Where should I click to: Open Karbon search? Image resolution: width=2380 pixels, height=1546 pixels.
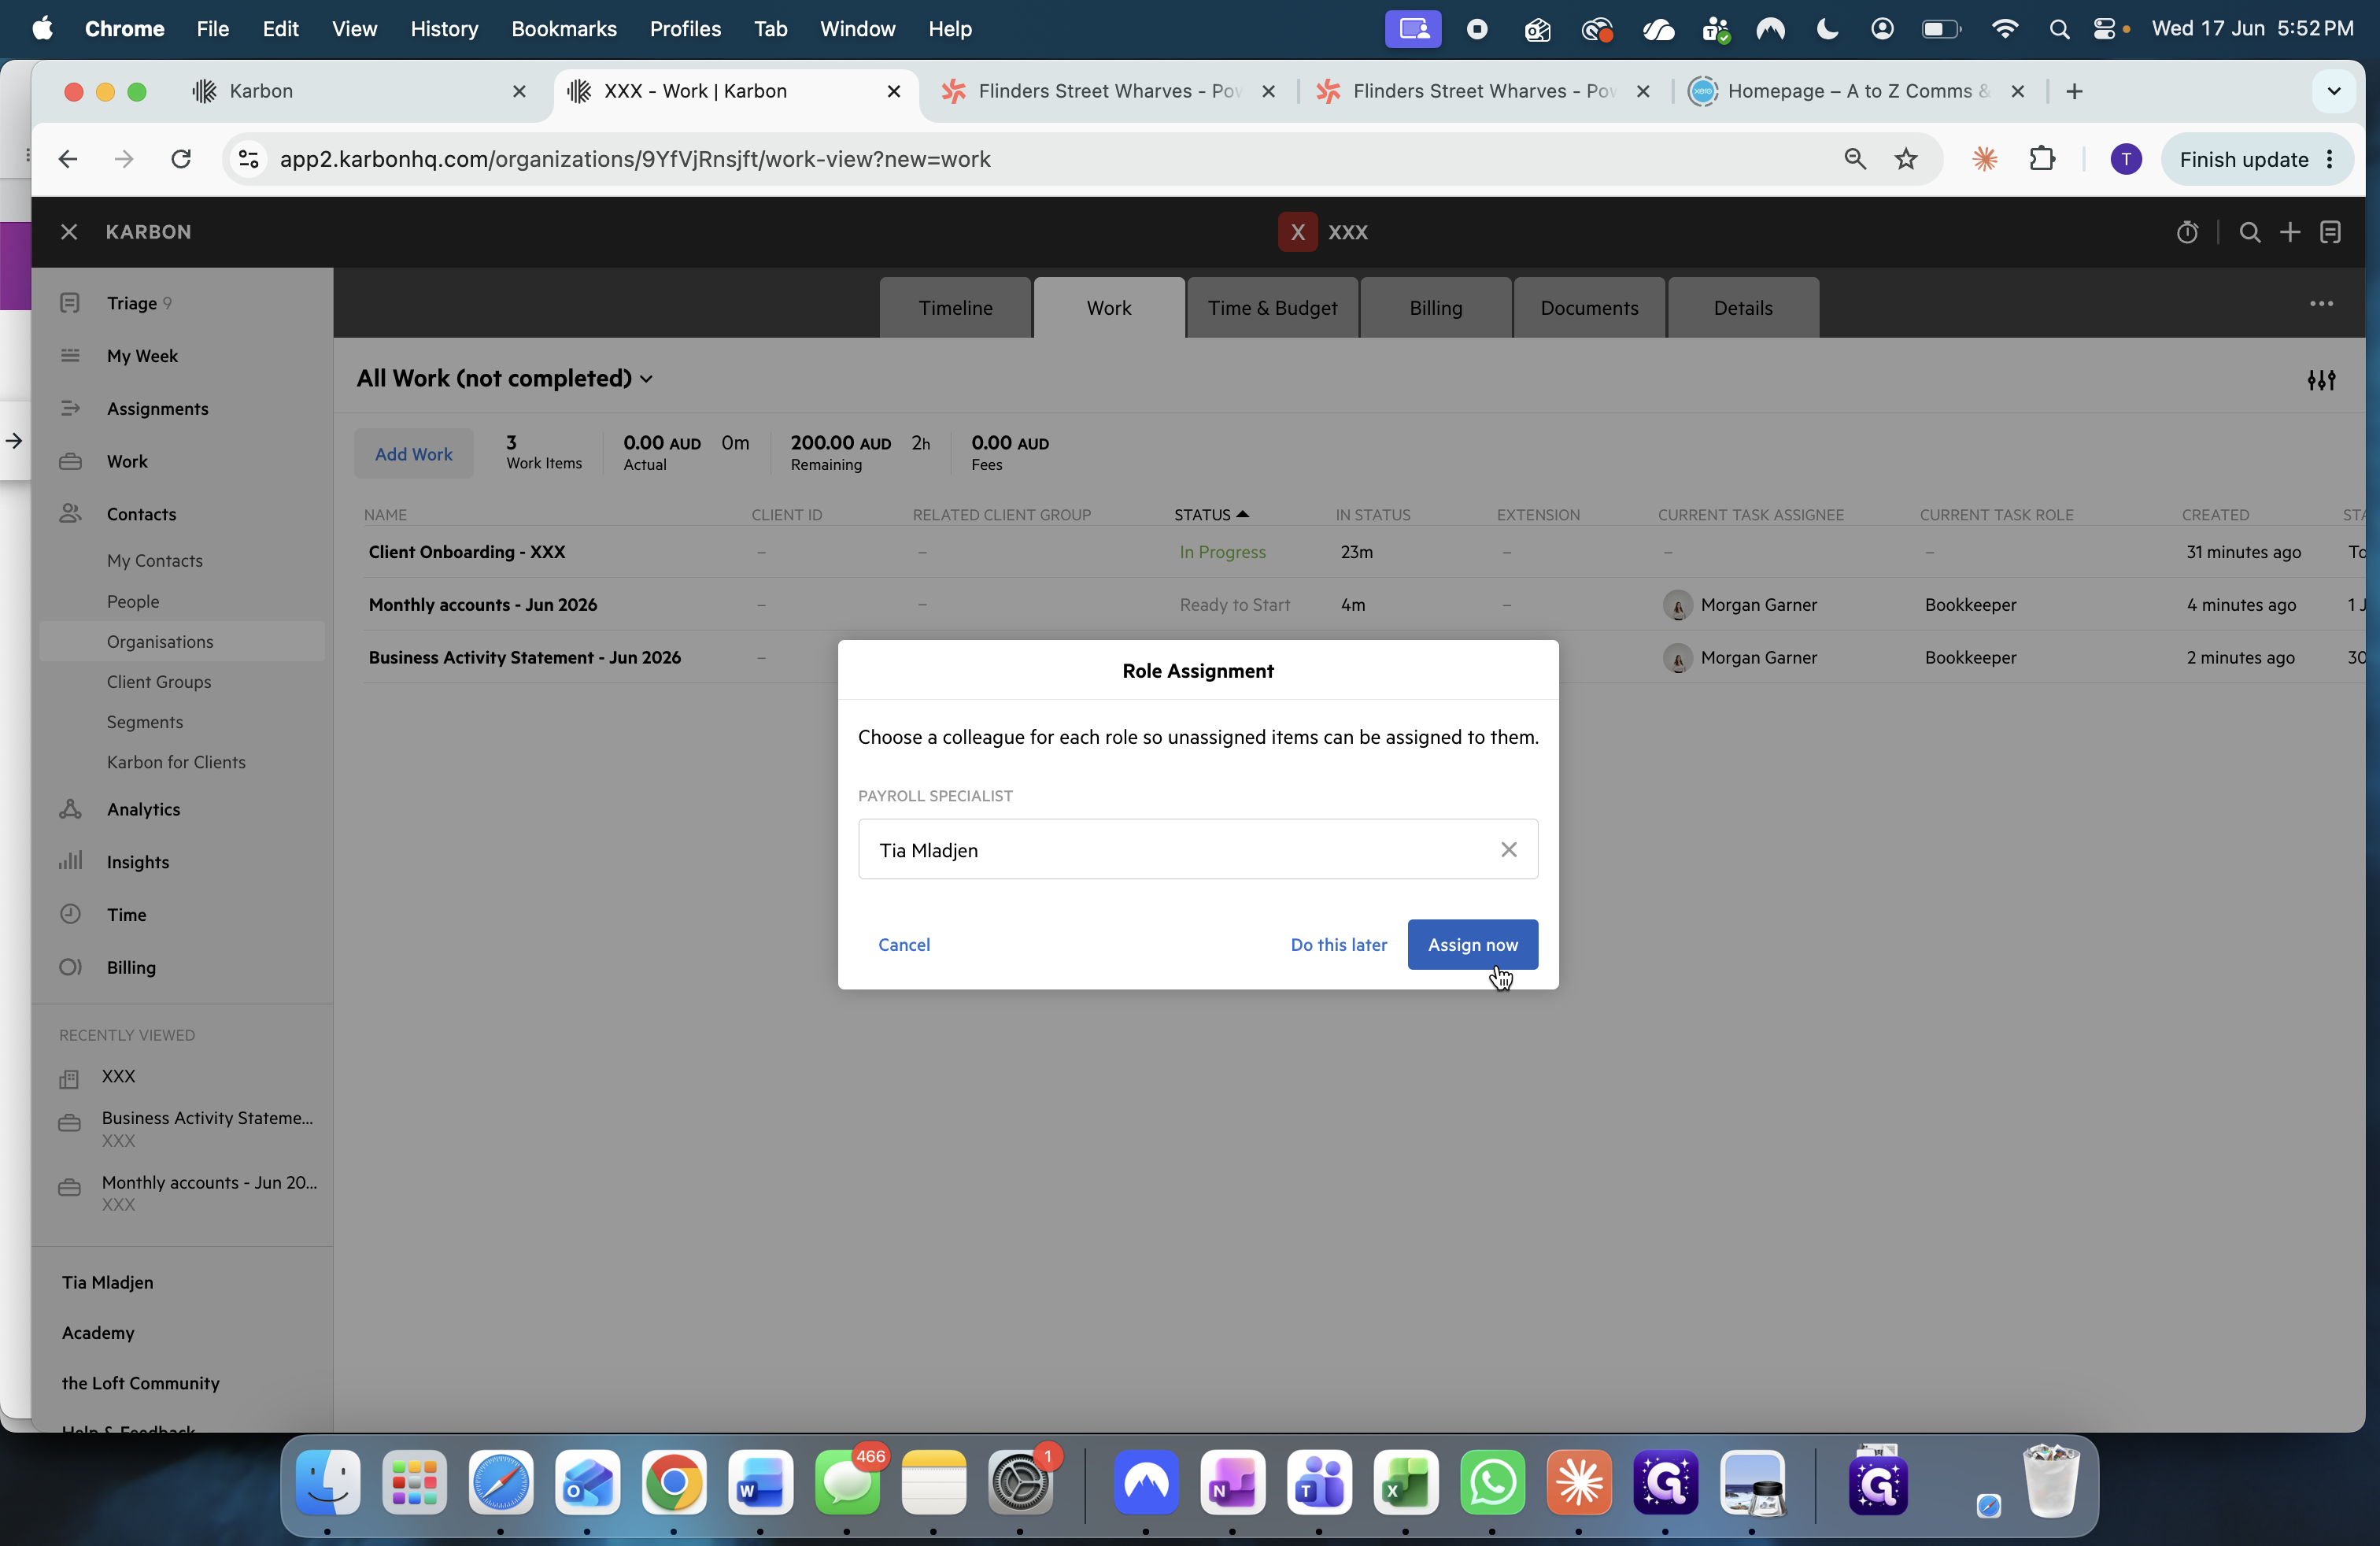[2249, 232]
